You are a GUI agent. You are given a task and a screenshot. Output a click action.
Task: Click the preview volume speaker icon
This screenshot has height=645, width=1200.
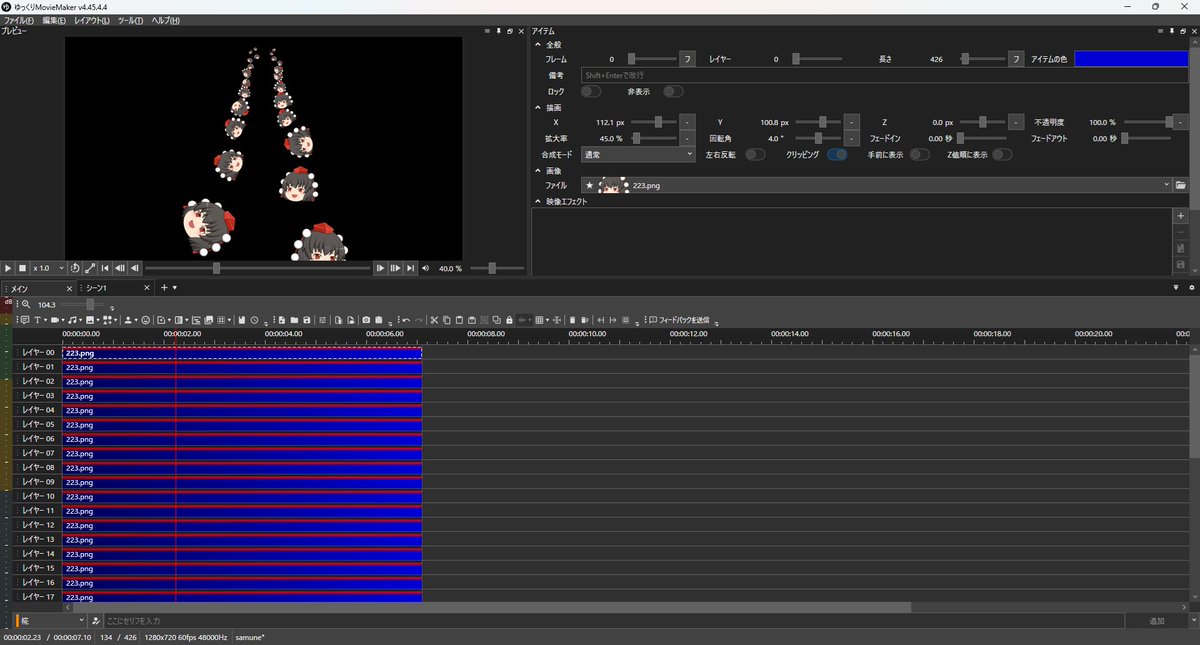pos(426,268)
